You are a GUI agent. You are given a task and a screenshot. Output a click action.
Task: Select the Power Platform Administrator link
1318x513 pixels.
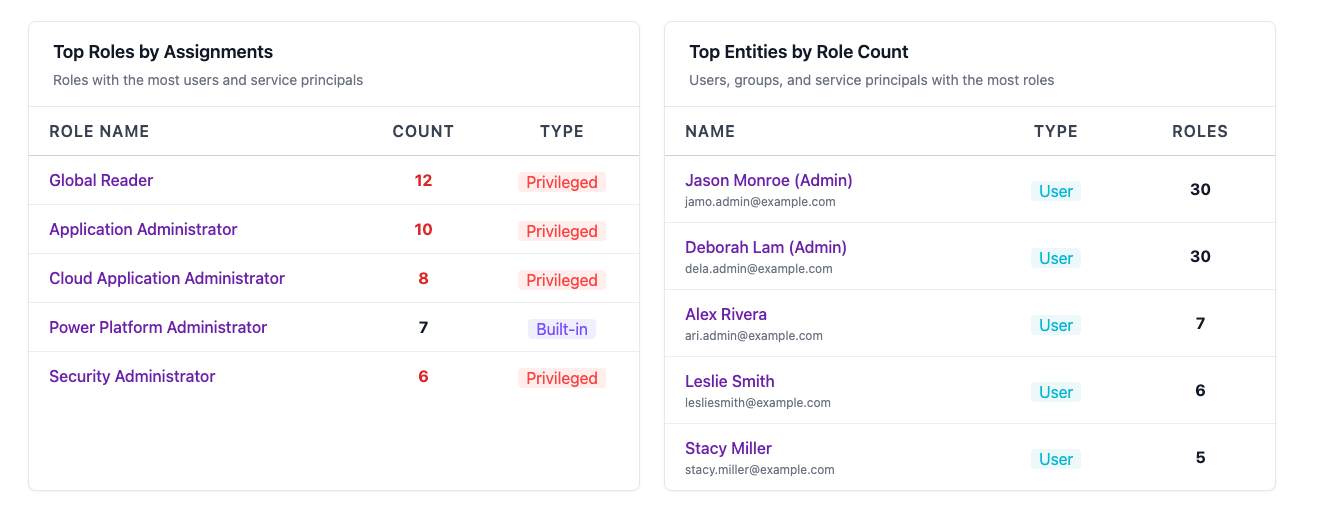tap(158, 328)
